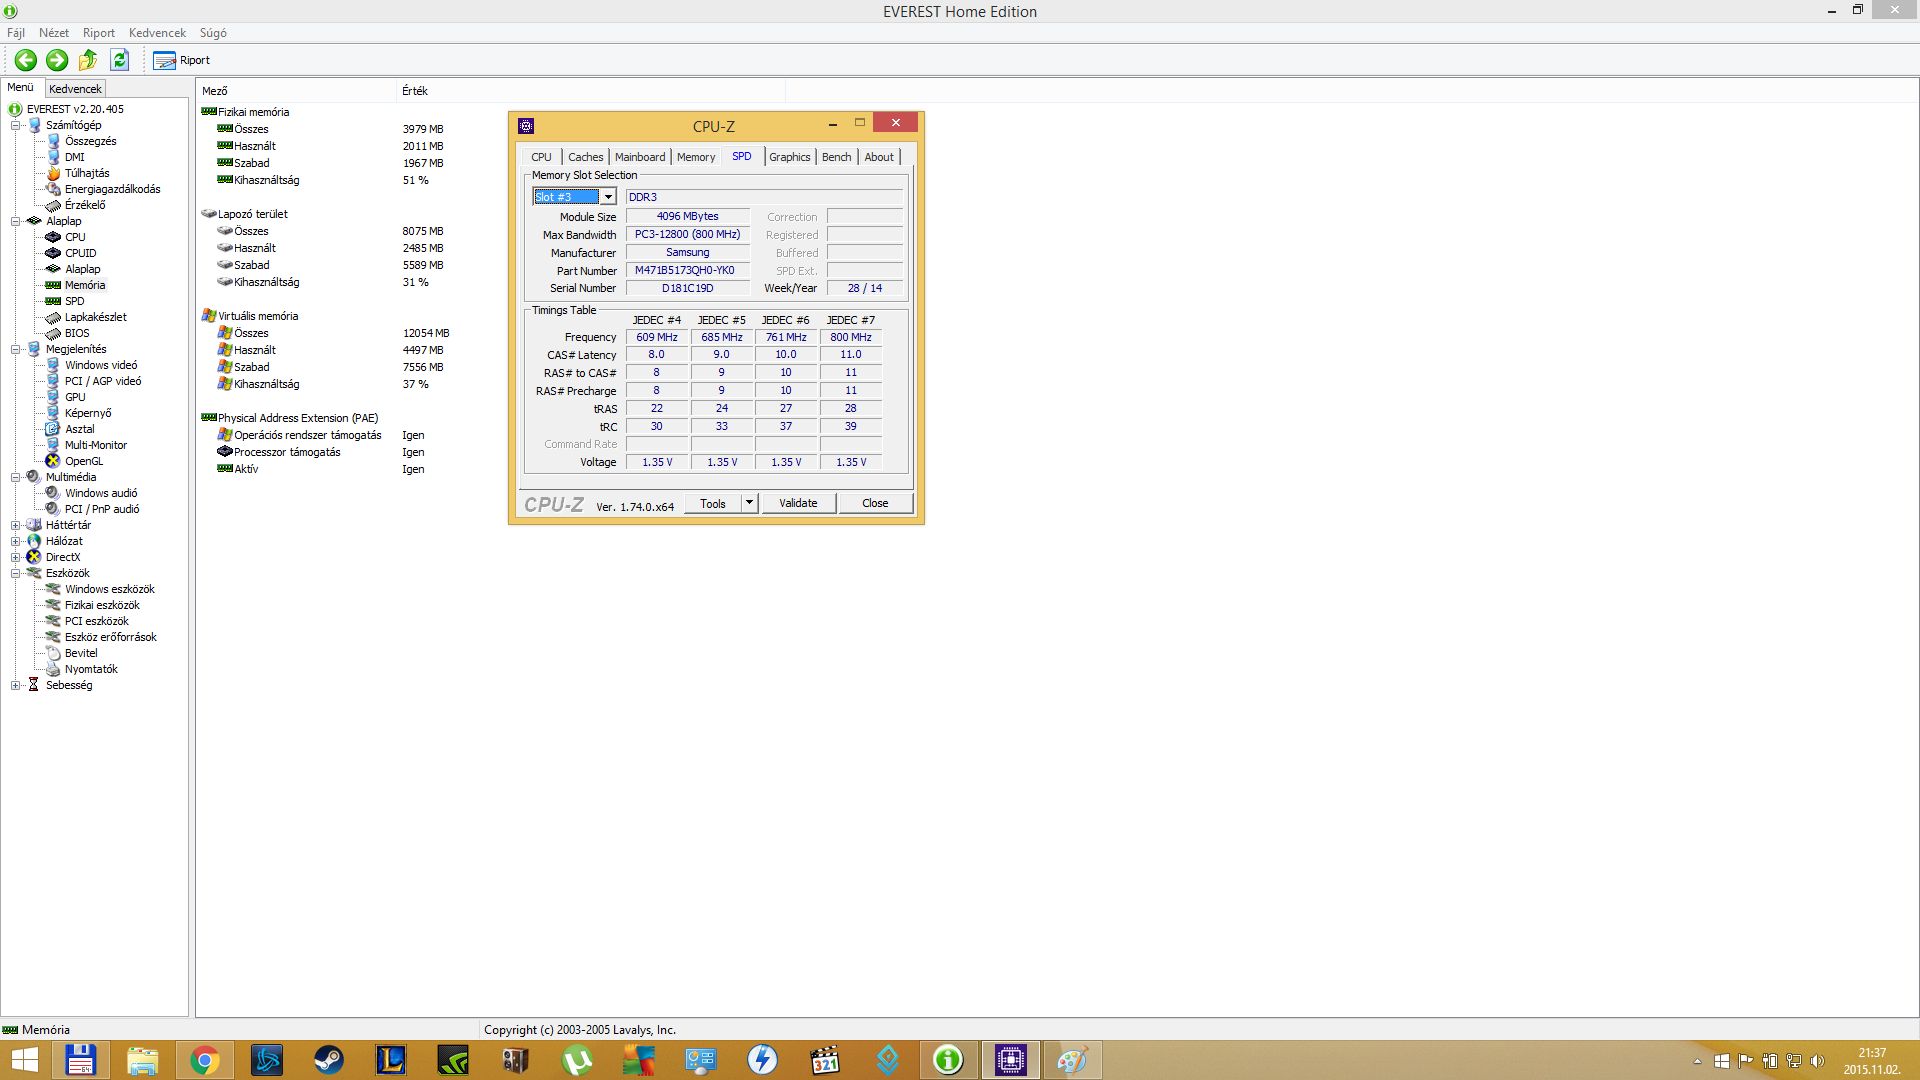
Task: Click the Refresh toolbar icon in EVEREST
Action: point(120,60)
